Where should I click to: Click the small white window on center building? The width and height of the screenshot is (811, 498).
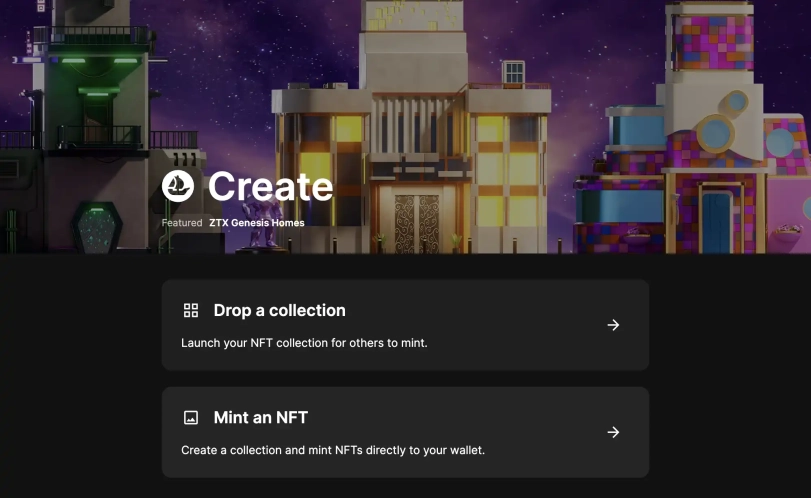(x=513, y=72)
